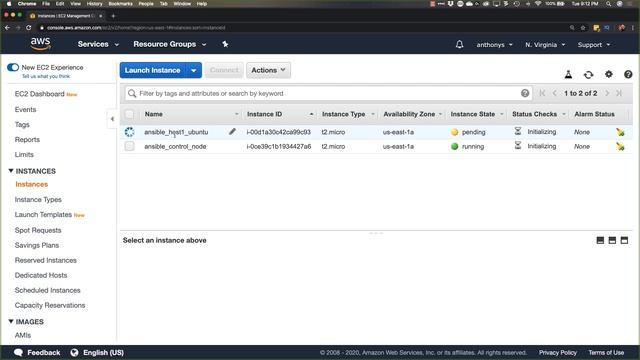Image resolution: width=640 pixels, height=360 pixels.
Task: Click the filter help icon in search box
Action: click(x=525, y=93)
